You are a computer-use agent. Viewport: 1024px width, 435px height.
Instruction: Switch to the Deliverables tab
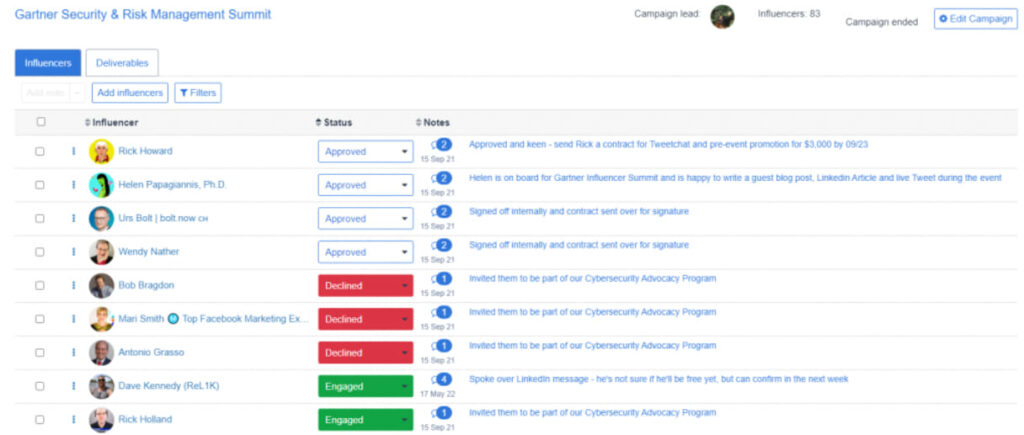(x=122, y=63)
